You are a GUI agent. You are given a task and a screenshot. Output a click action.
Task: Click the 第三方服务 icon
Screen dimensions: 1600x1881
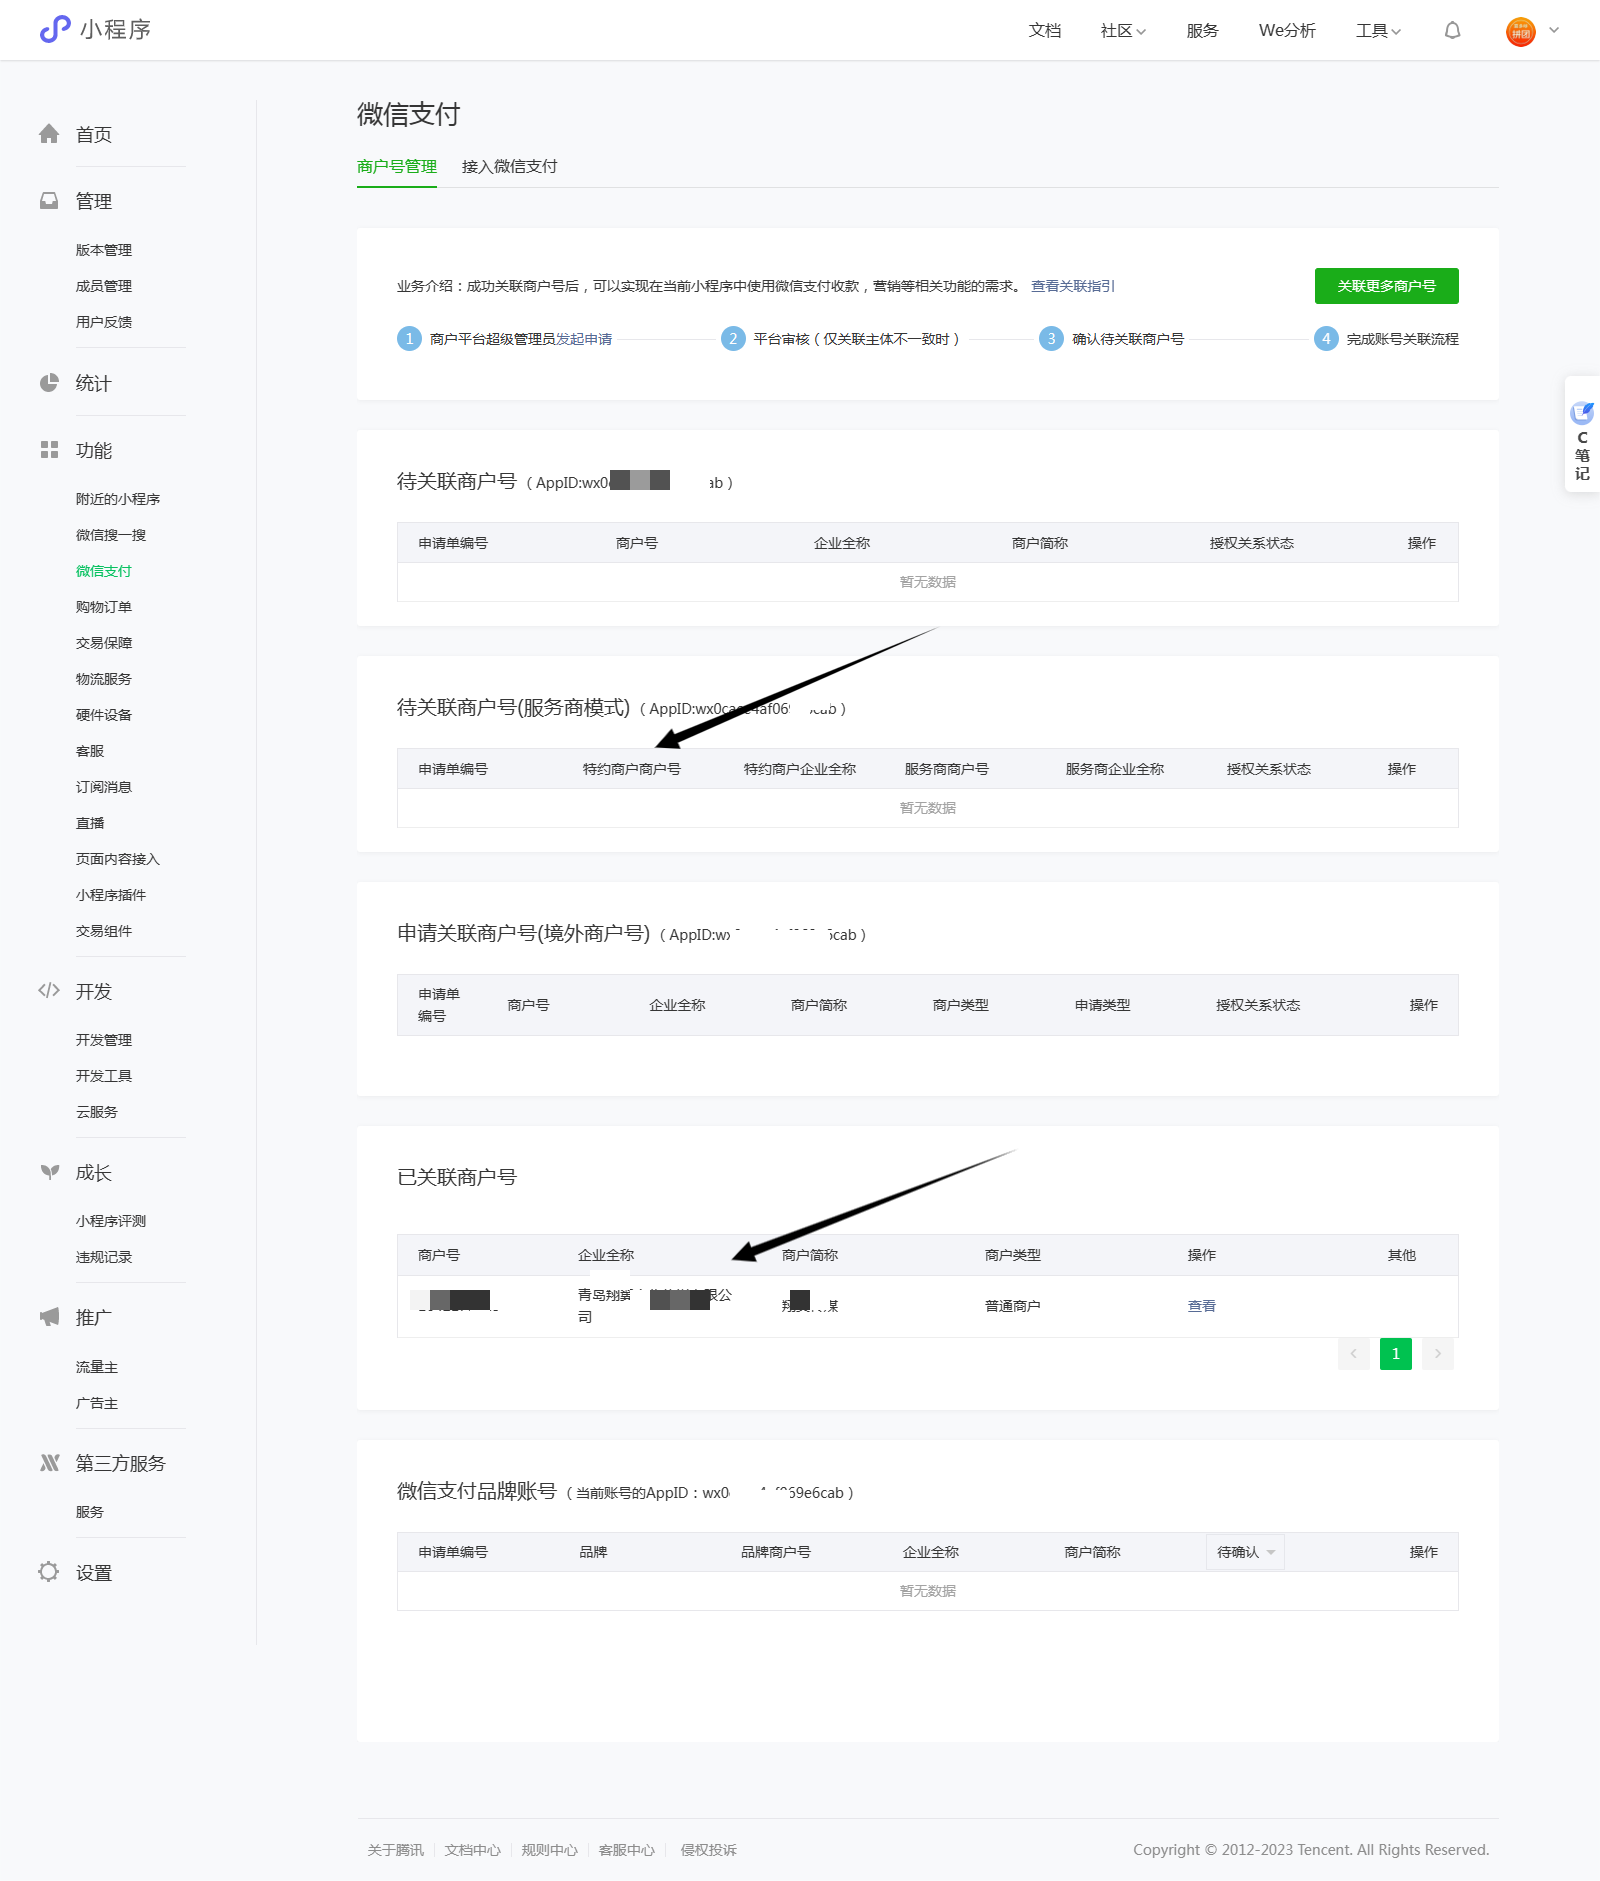[x=49, y=1463]
